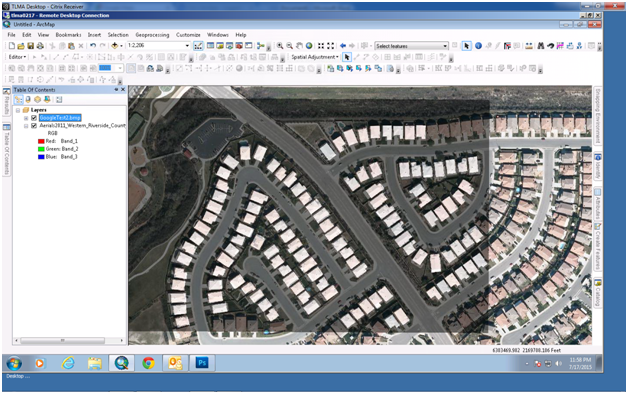This screenshot has height=394, width=628.
Task: Open the Results side tab
Action: tap(6, 102)
